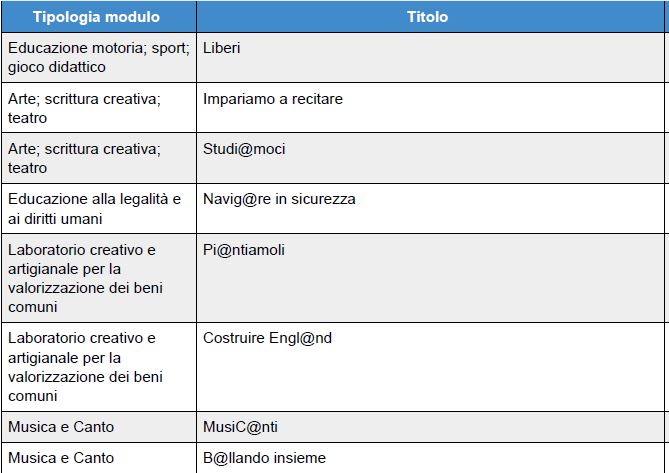The image size is (669, 473).
Task: Click empty space right of Navig@re in sicurezza
Action: coord(510,209)
